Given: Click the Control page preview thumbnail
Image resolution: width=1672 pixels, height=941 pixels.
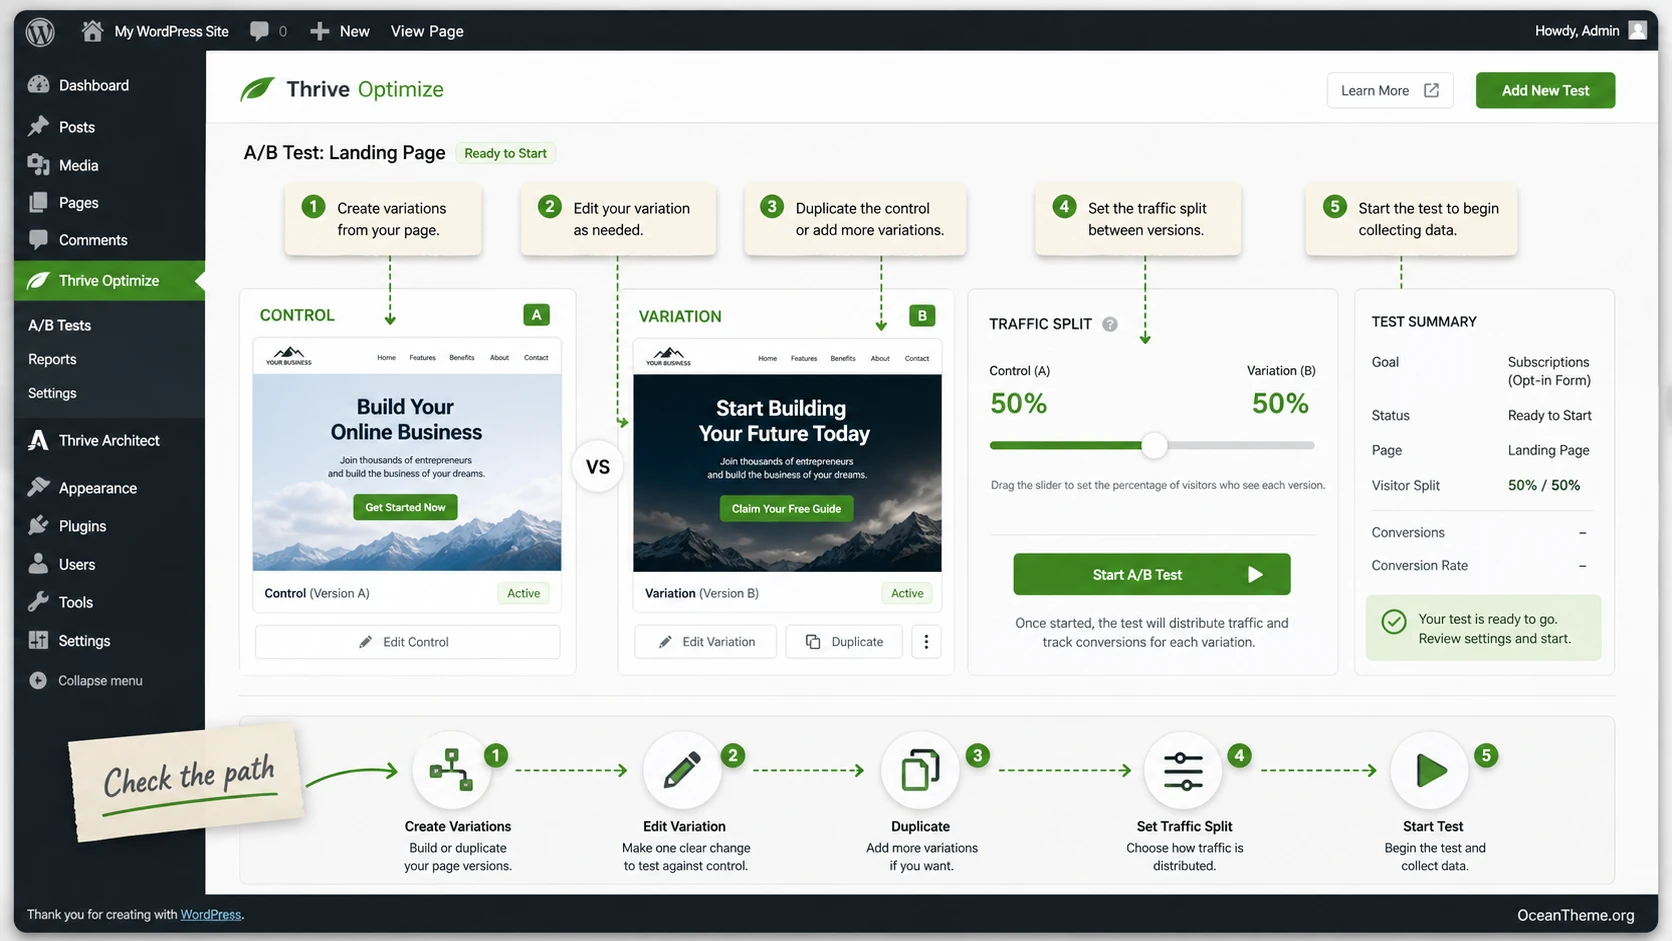Looking at the screenshot, I should [x=407, y=456].
